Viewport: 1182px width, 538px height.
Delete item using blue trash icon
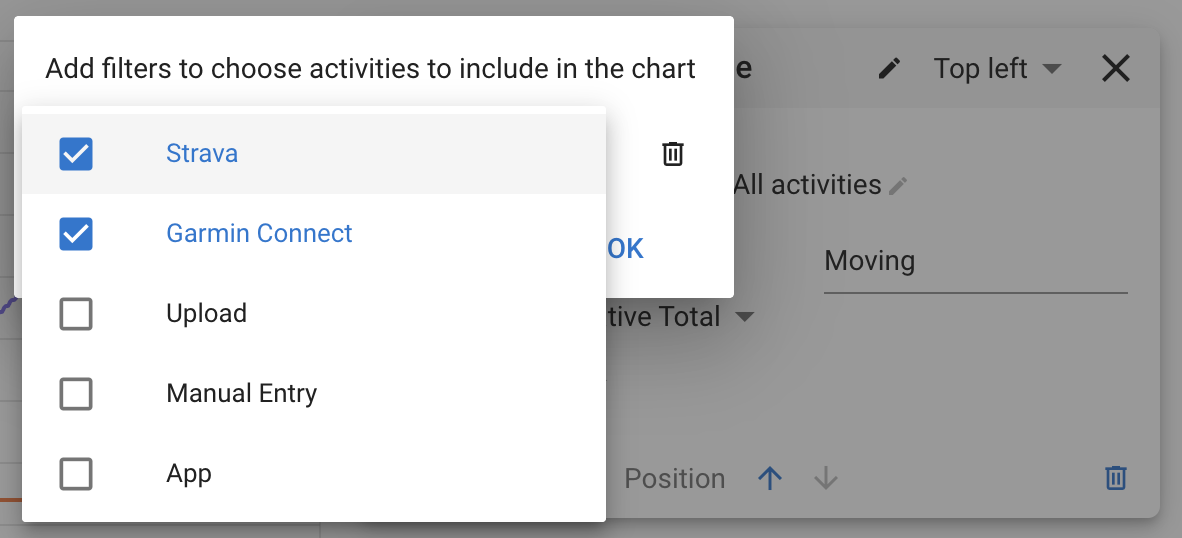tap(1116, 478)
